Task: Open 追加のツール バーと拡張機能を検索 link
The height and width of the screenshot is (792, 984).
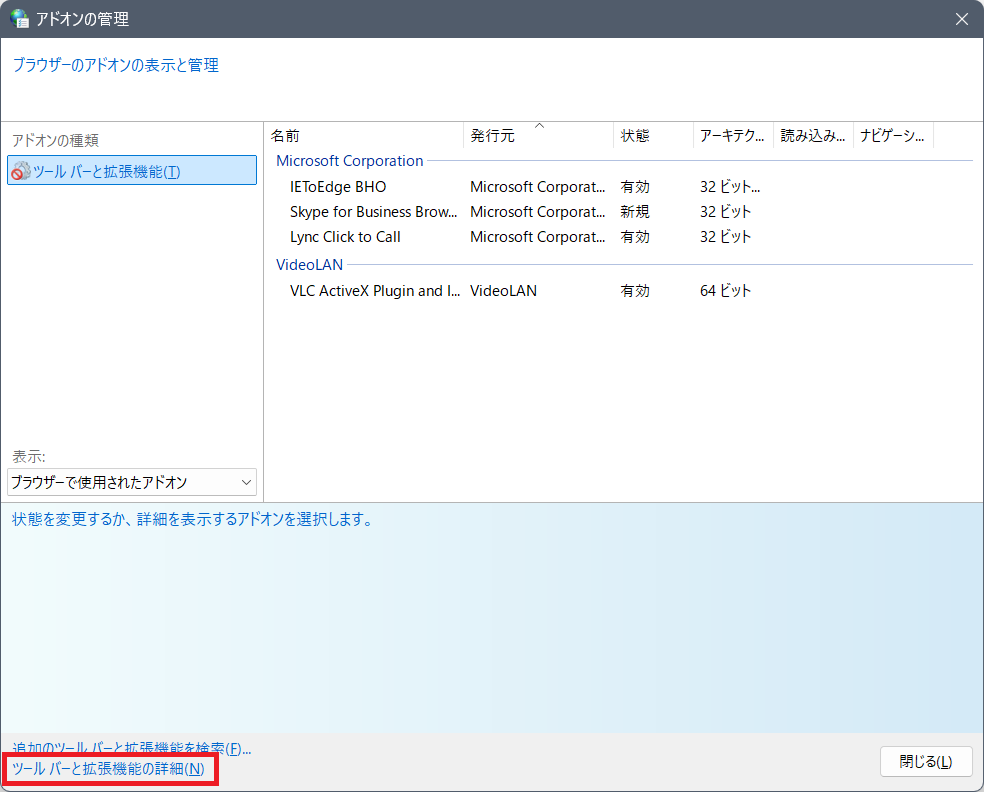Action: click(131, 748)
